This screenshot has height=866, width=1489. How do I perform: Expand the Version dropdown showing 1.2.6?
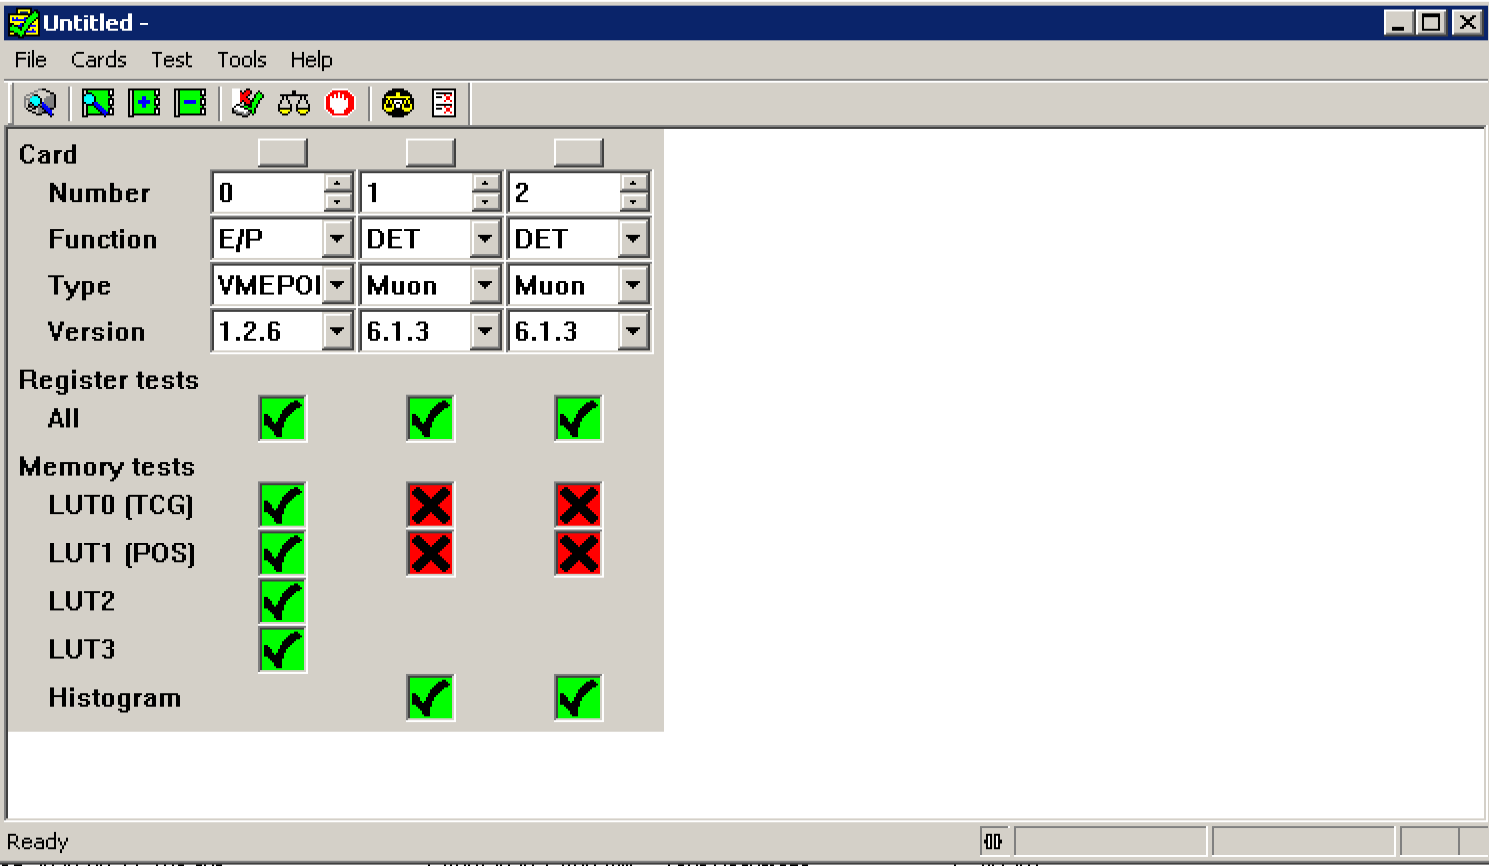pos(337,331)
